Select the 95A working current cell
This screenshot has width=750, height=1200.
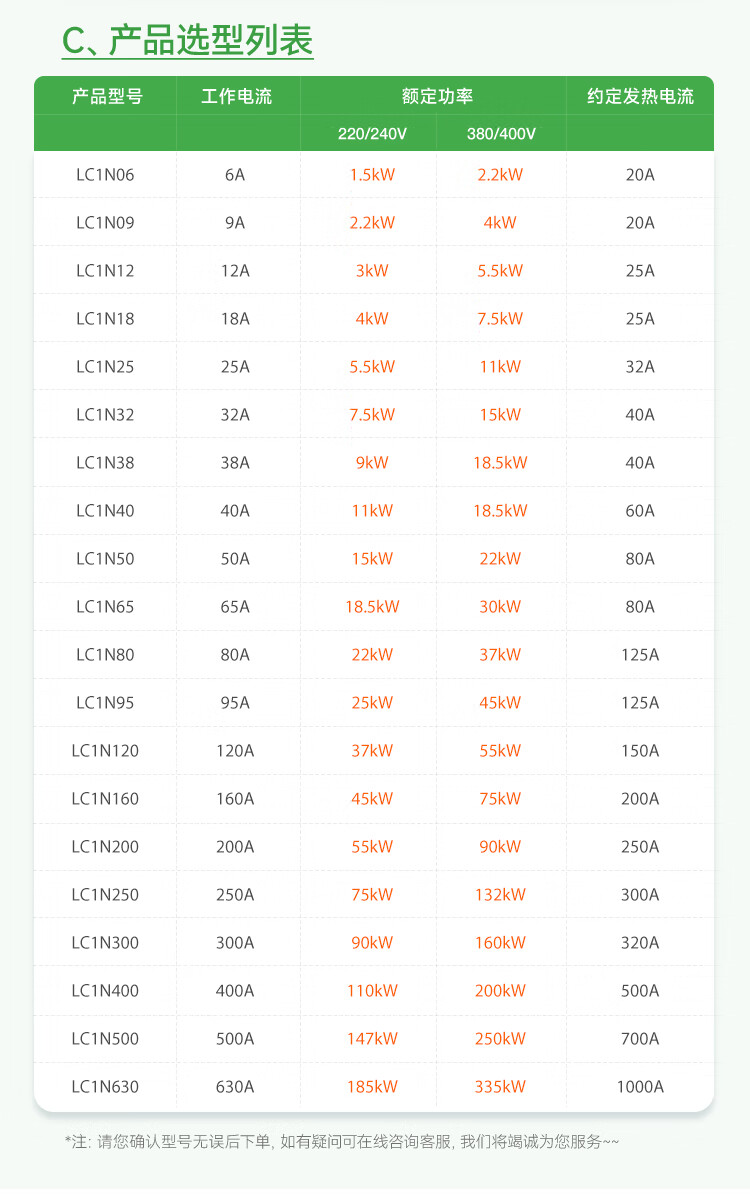(x=235, y=703)
